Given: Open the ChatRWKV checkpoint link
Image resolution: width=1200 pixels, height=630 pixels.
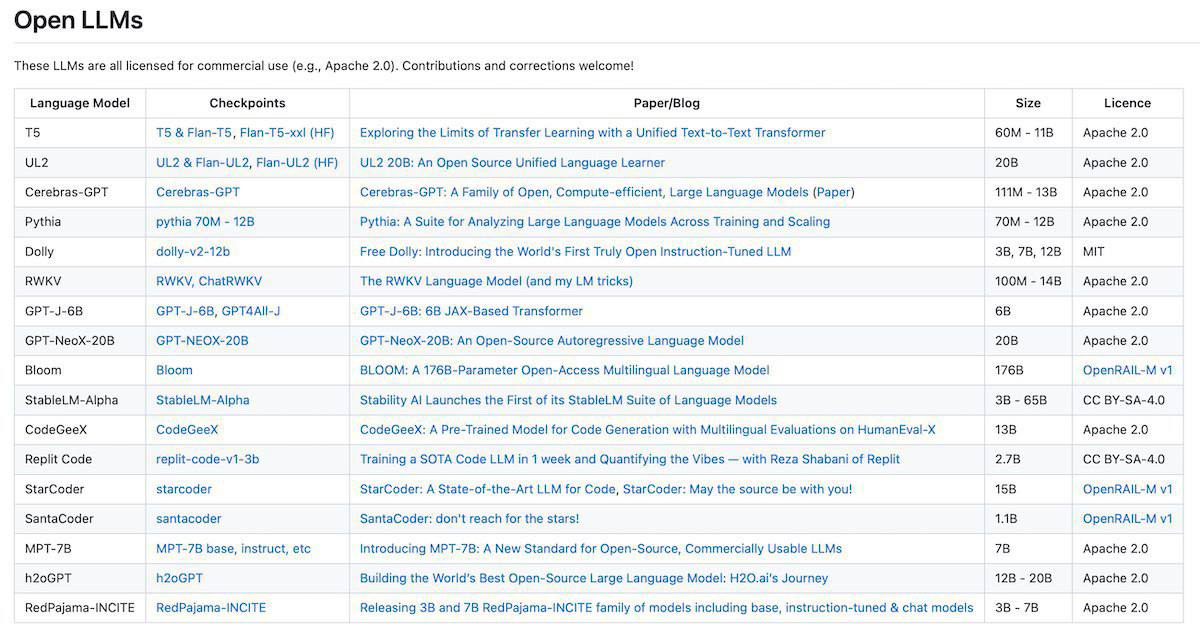Looking at the screenshot, I should click(x=230, y=281).
